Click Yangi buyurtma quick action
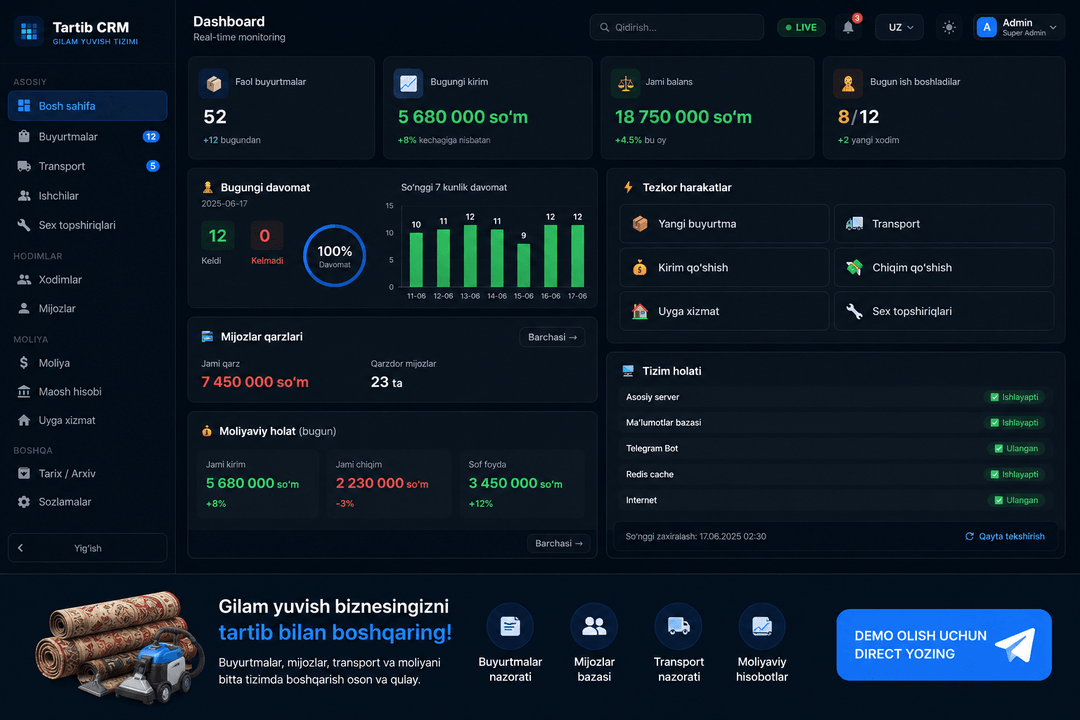Screen dimensions: 1080x720 (x=724, y=223)
